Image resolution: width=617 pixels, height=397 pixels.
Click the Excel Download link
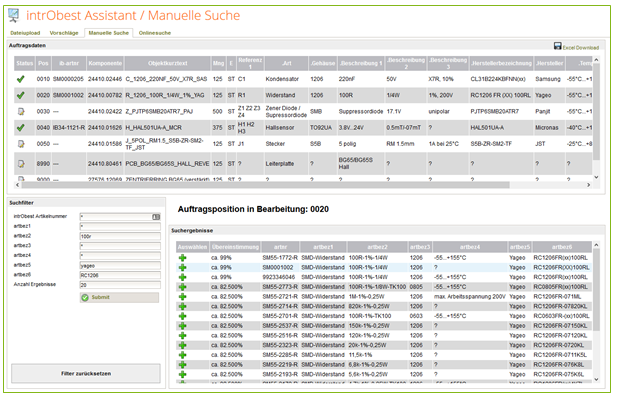click(x=580, y=48)
